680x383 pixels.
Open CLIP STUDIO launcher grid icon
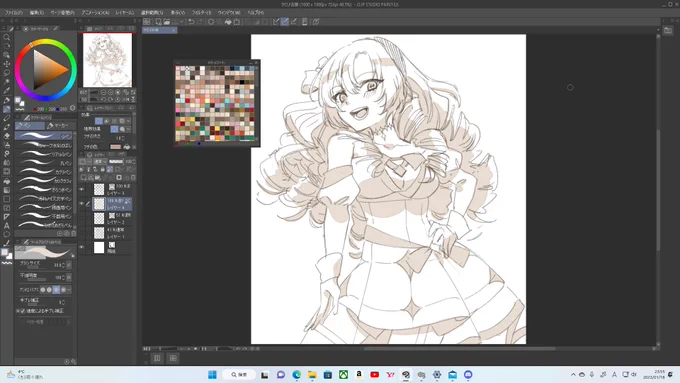click(147, 22)
